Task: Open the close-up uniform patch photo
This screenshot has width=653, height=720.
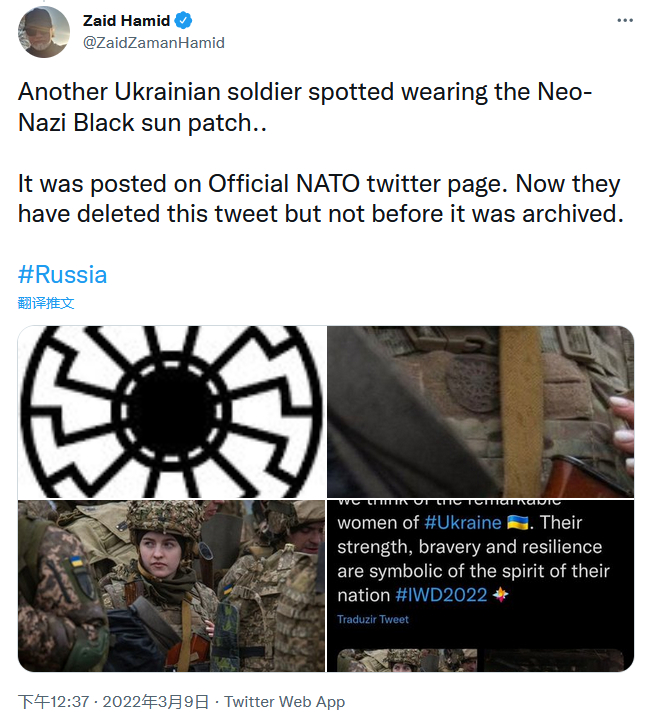Action: (480, 411)
